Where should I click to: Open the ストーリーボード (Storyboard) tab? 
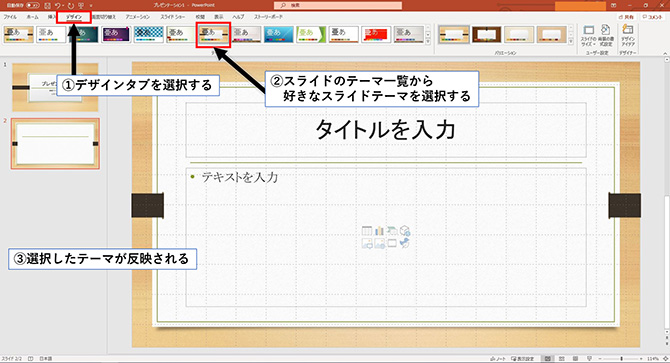coord(268,17)
